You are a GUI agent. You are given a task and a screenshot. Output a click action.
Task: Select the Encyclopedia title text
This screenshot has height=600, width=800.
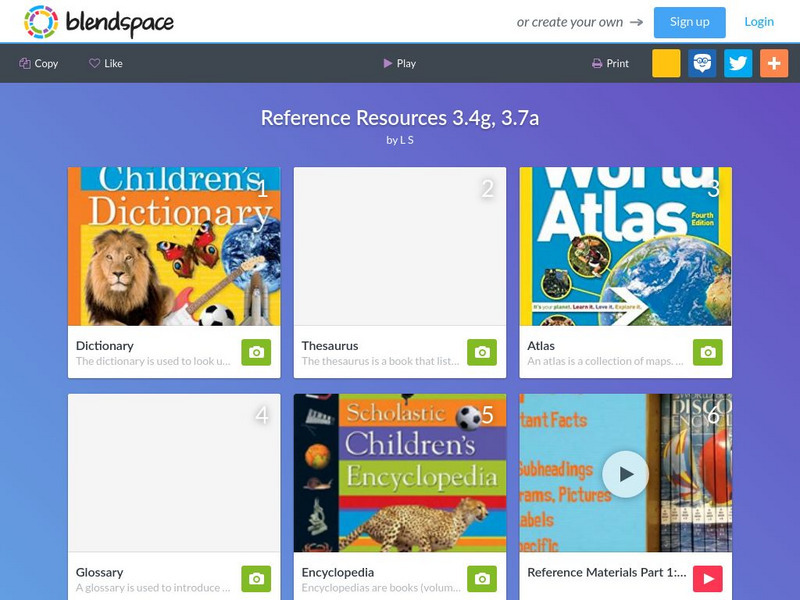point(338,572)
